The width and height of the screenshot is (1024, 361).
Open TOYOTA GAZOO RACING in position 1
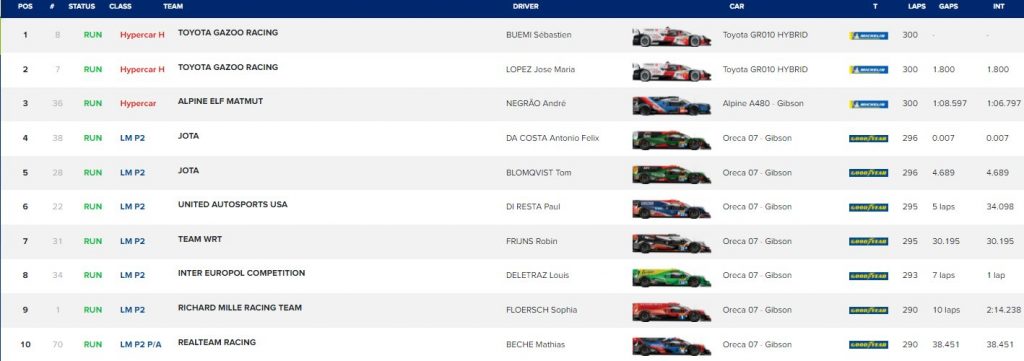point(228,33)
